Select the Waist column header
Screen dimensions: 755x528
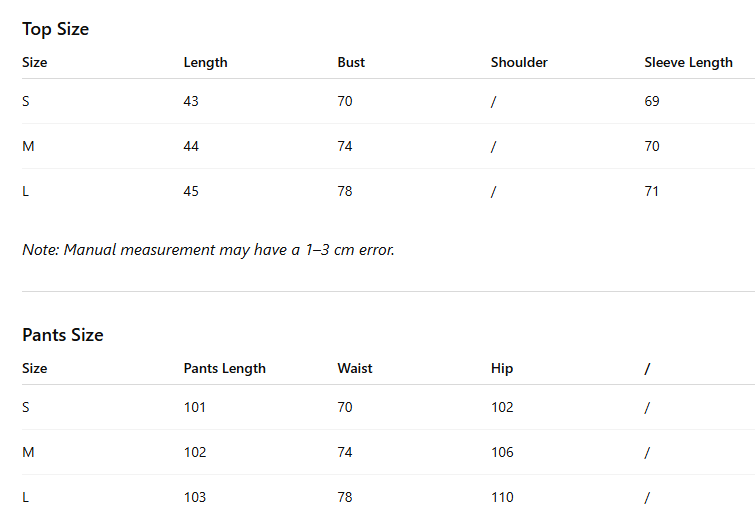click(354, 368)
